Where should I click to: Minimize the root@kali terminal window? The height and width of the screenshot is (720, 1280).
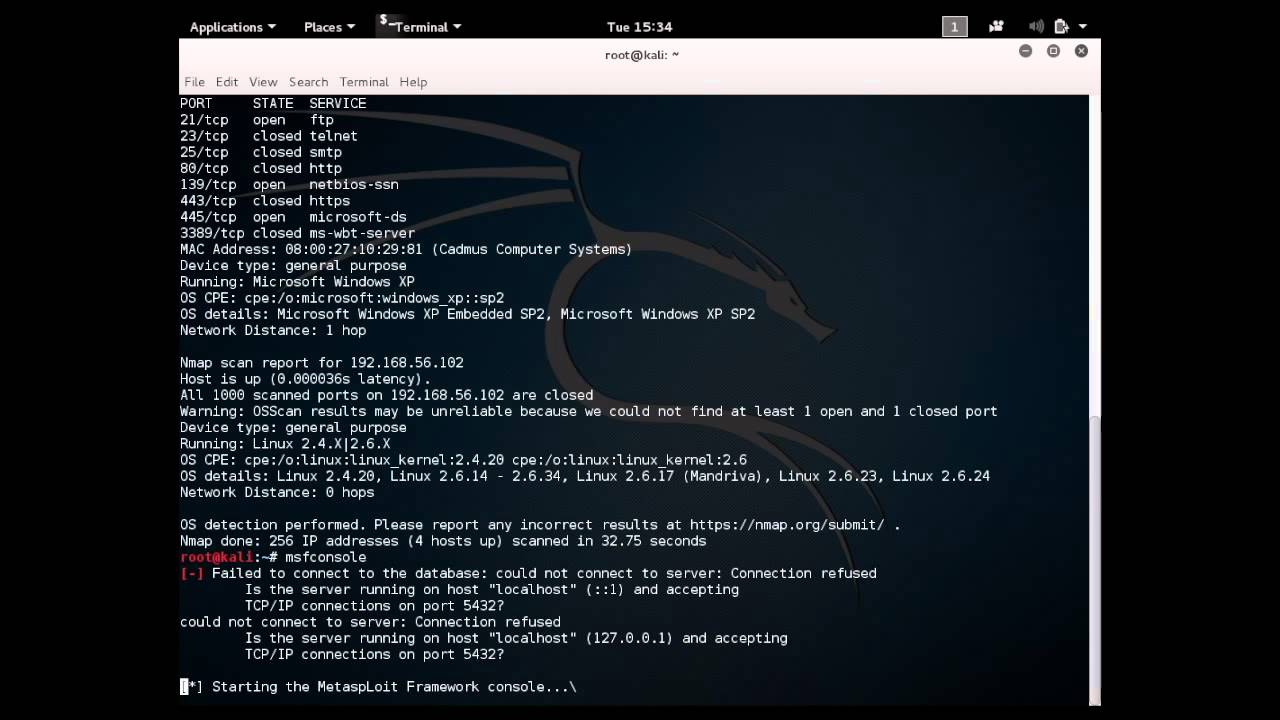tap(1025, 51)
